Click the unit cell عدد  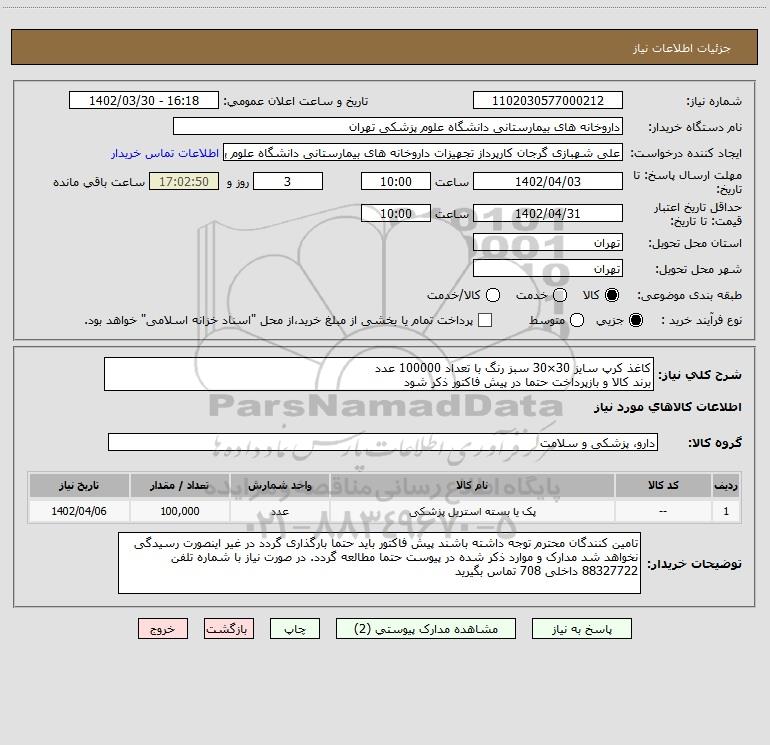coord(279,511)
